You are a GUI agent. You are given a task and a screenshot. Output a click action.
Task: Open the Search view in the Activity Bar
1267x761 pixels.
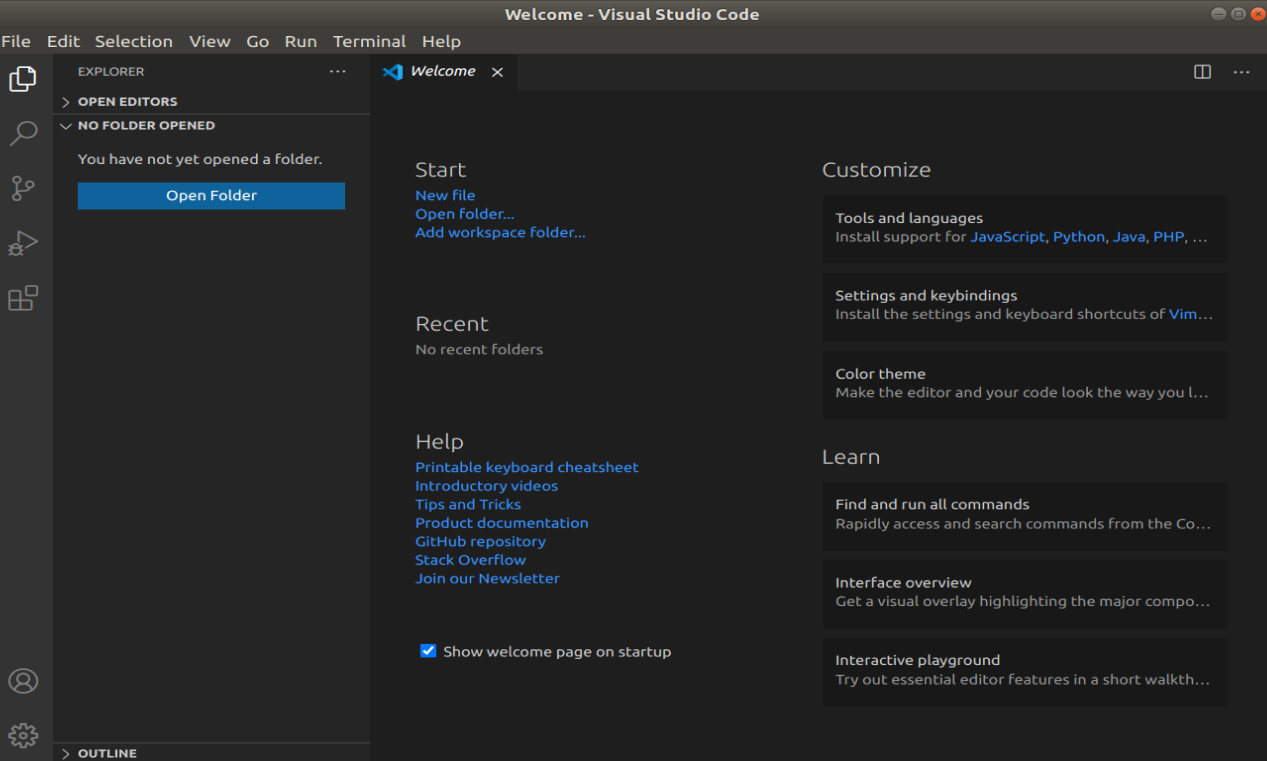coord(22,133)
